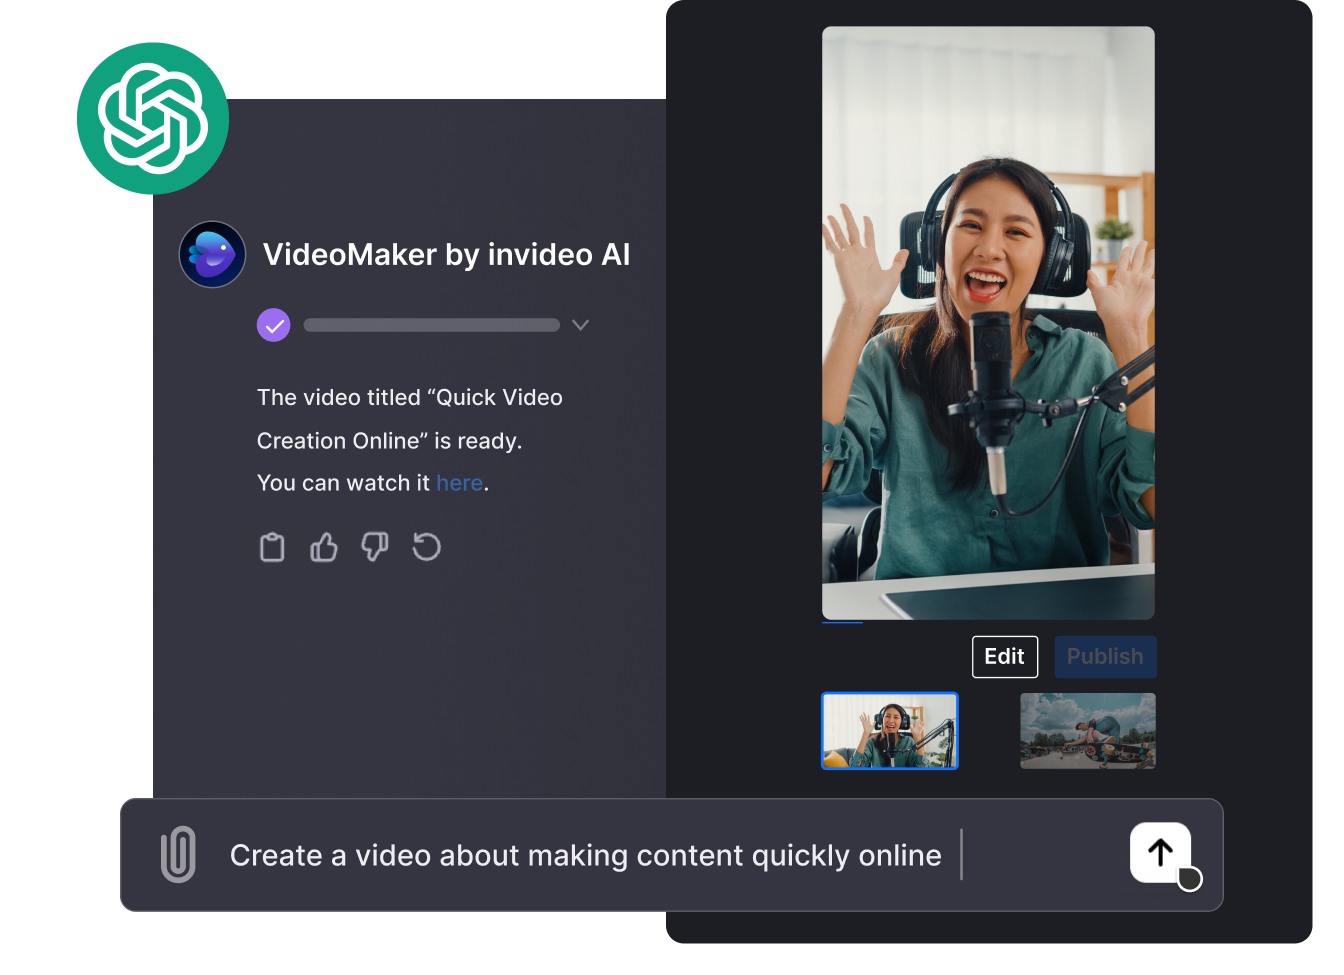Copy the response with the clipboard icon
Viewport: 1344px width, 975px height.
point(272,547)
